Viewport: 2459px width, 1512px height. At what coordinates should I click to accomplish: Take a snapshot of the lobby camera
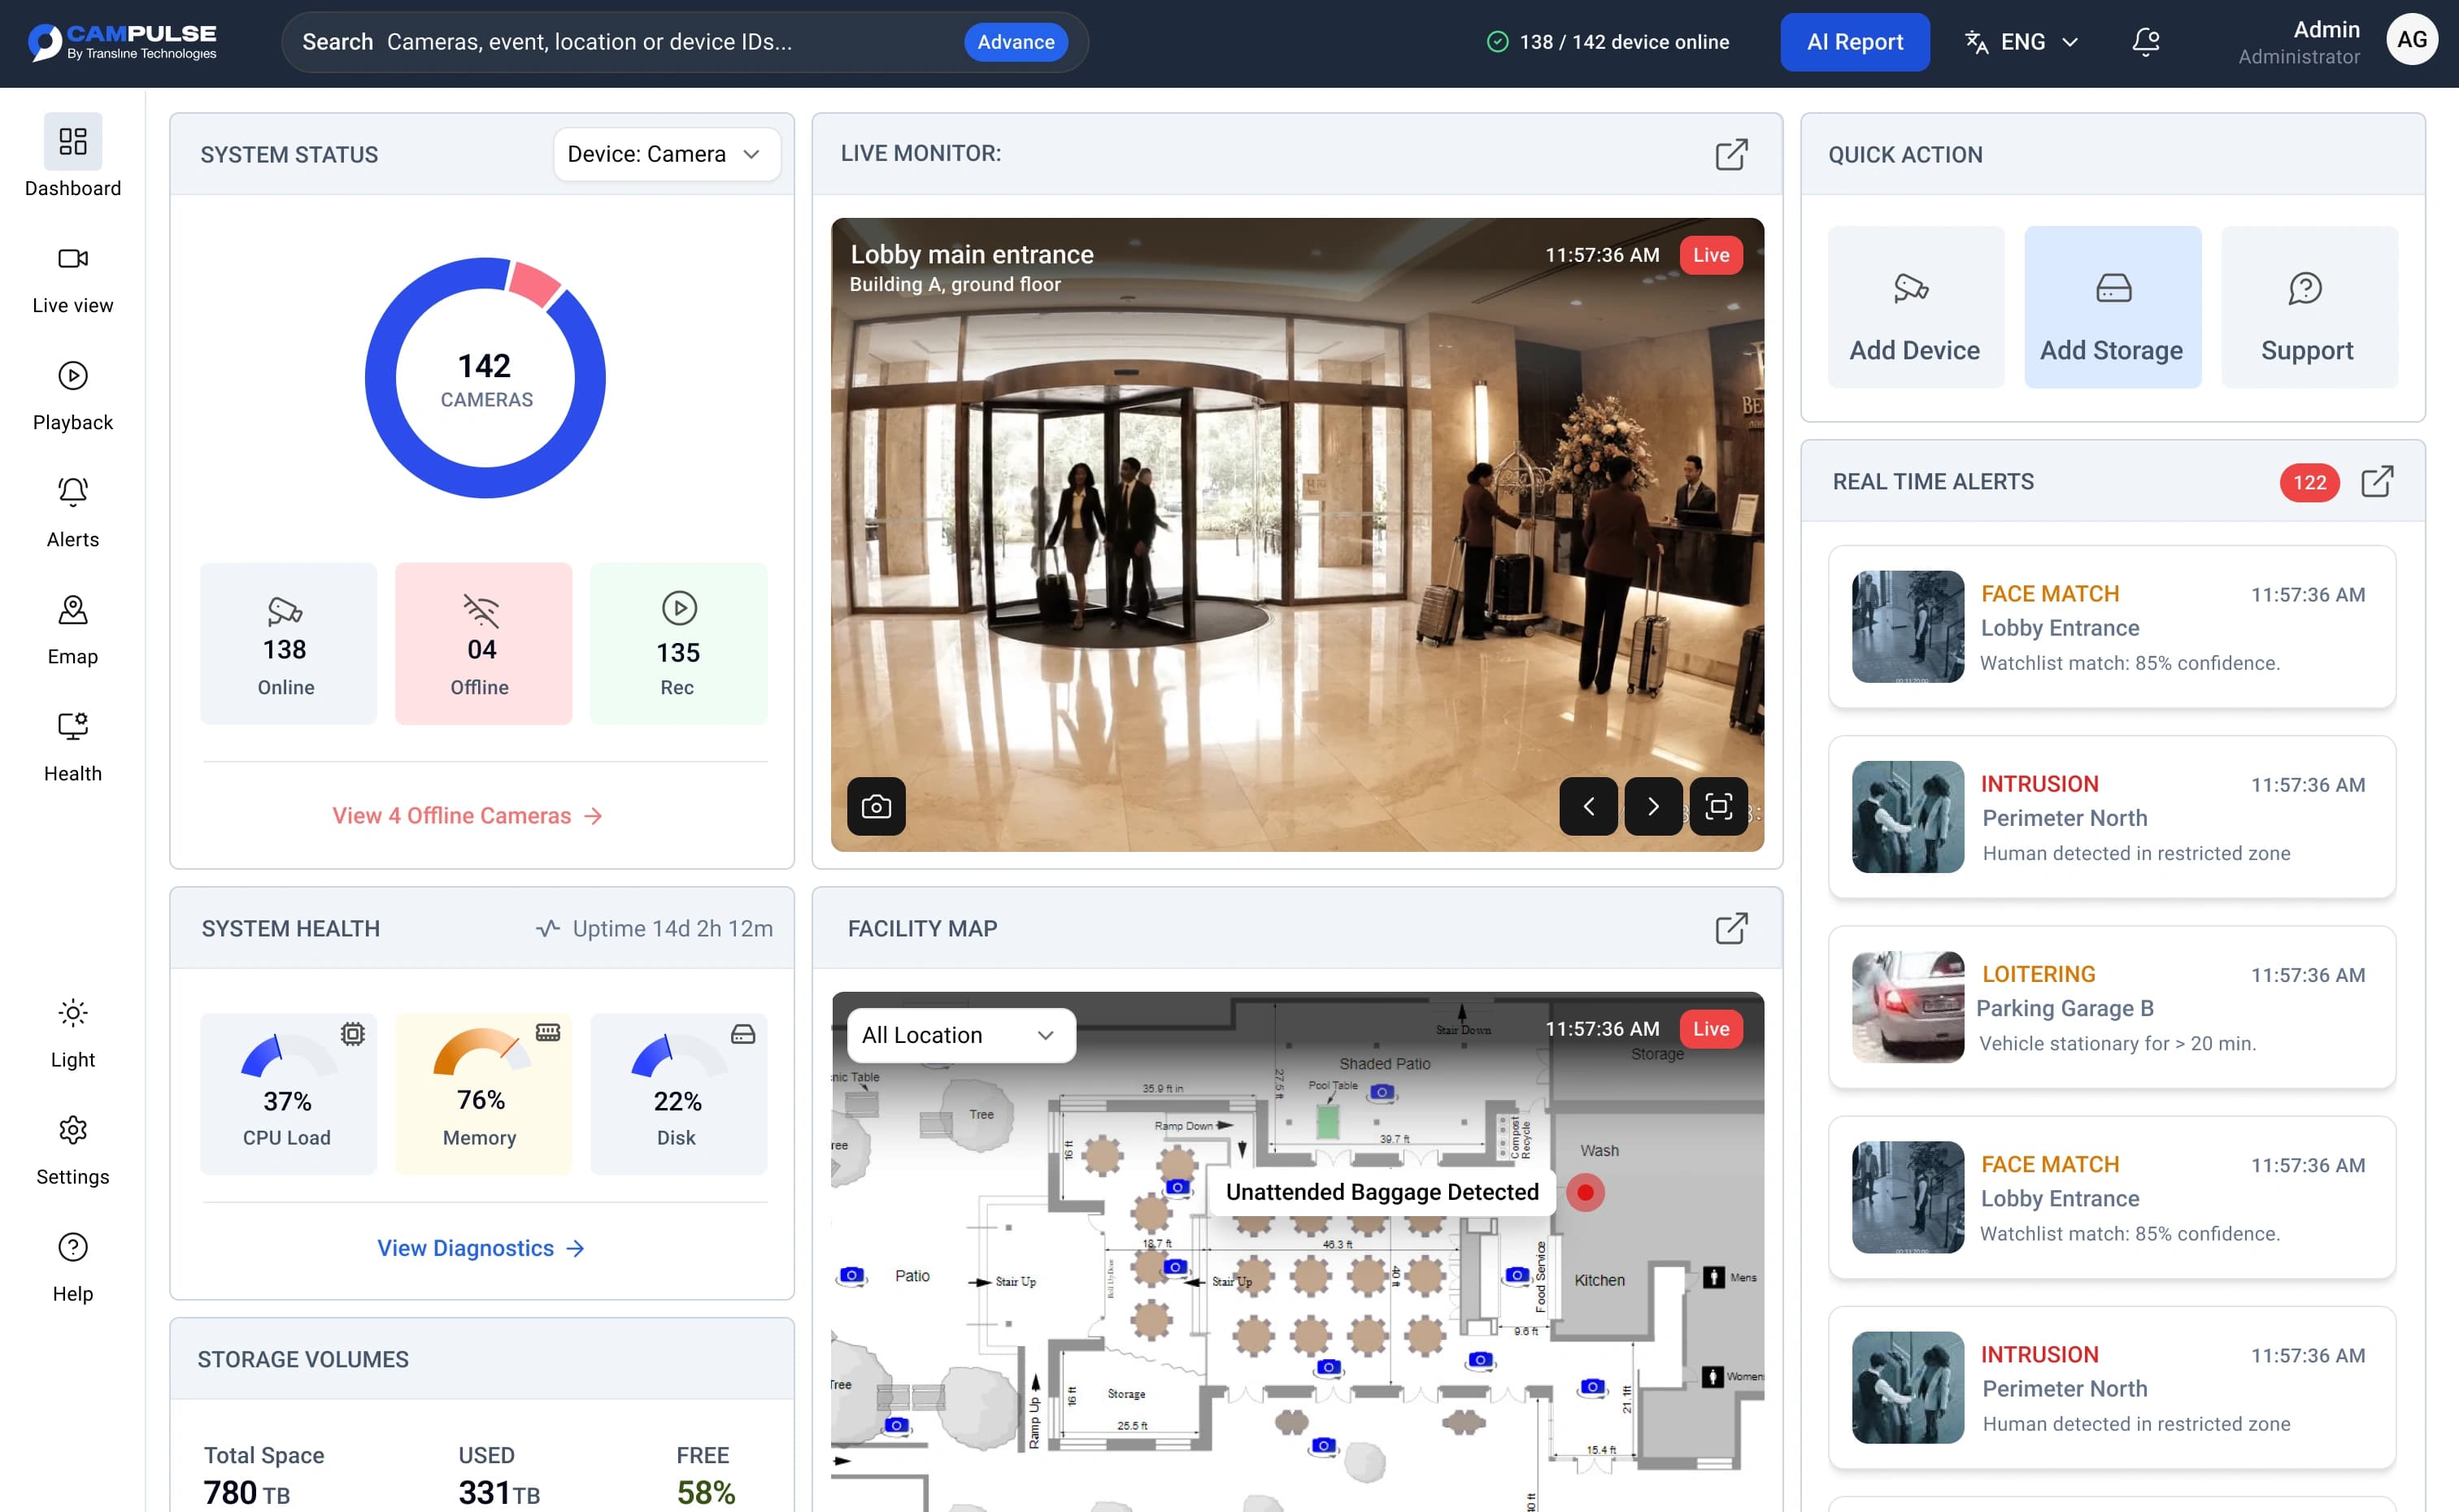click(876, 806)
